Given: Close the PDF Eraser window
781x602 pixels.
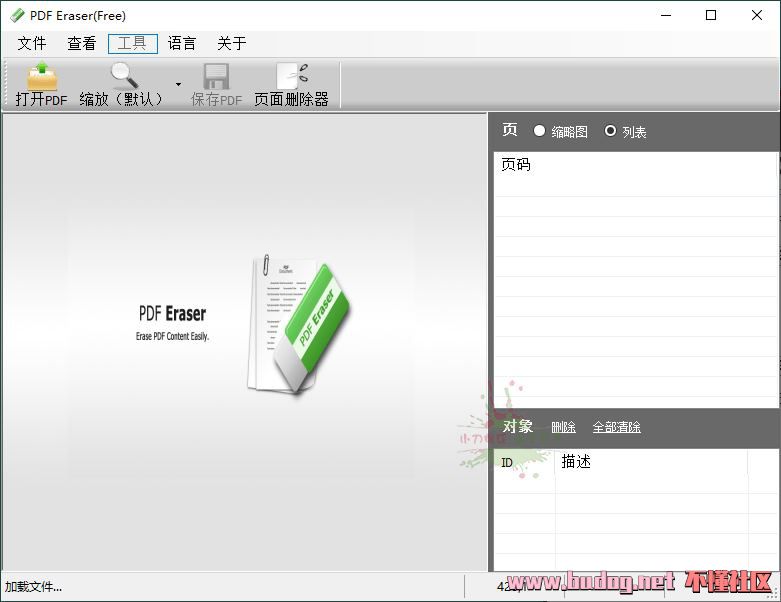Looking at the screenshot, I should tap(757, 15).
